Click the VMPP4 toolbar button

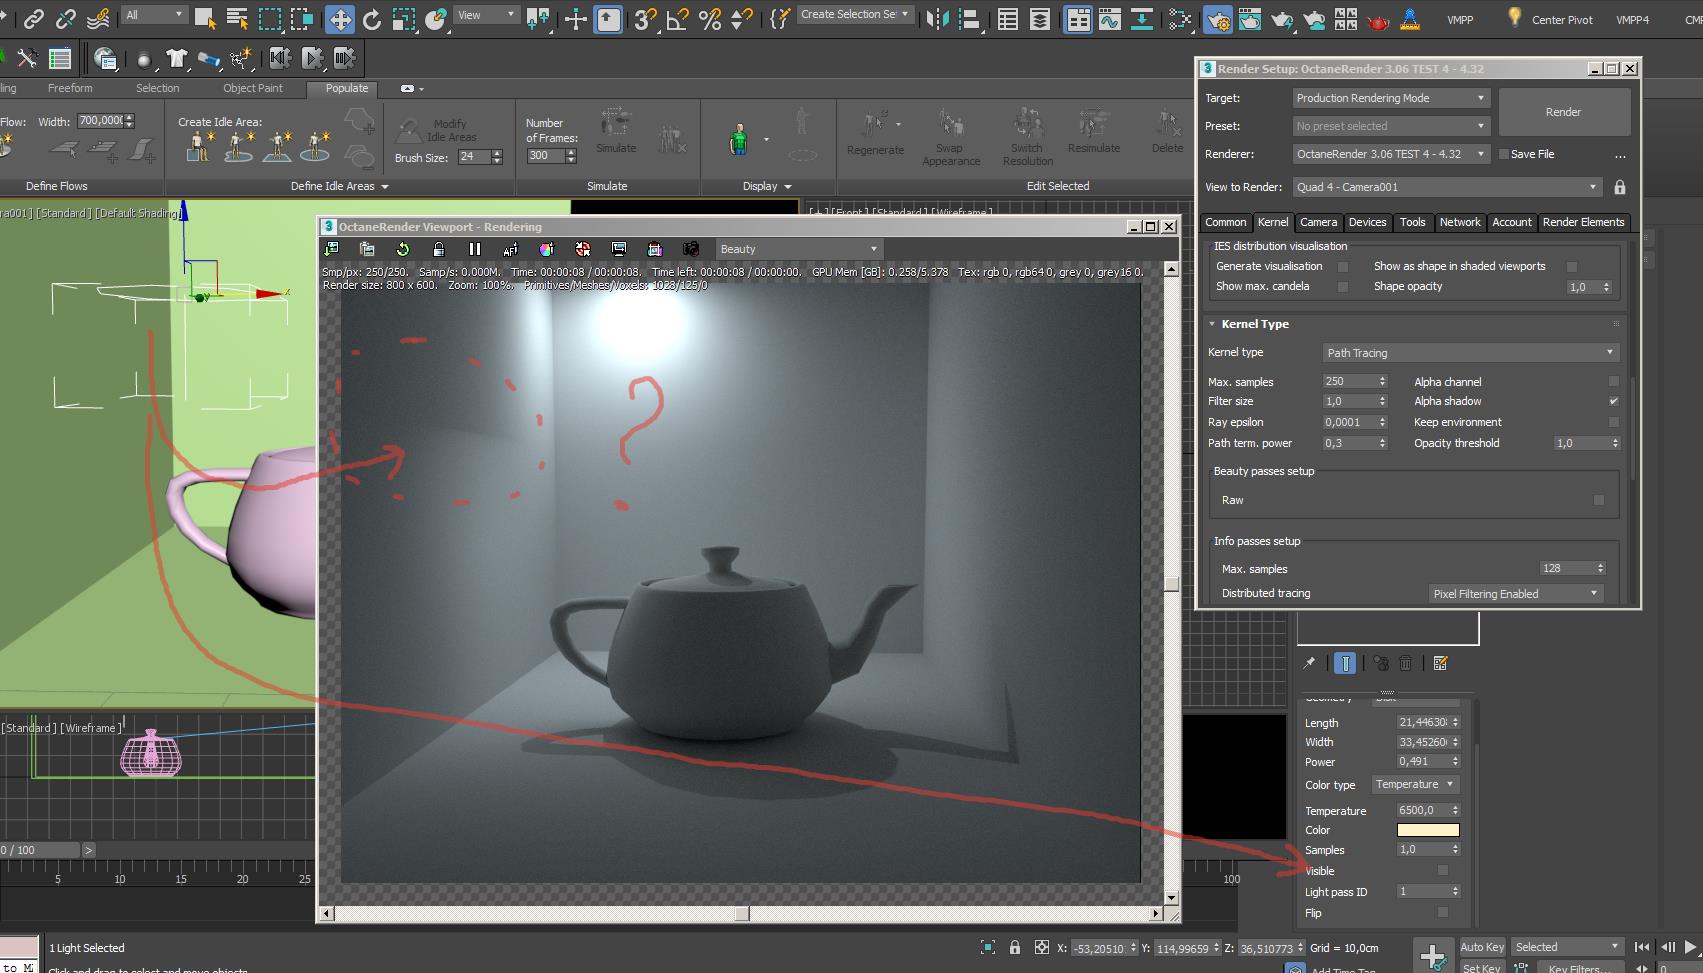point(1633,19)
